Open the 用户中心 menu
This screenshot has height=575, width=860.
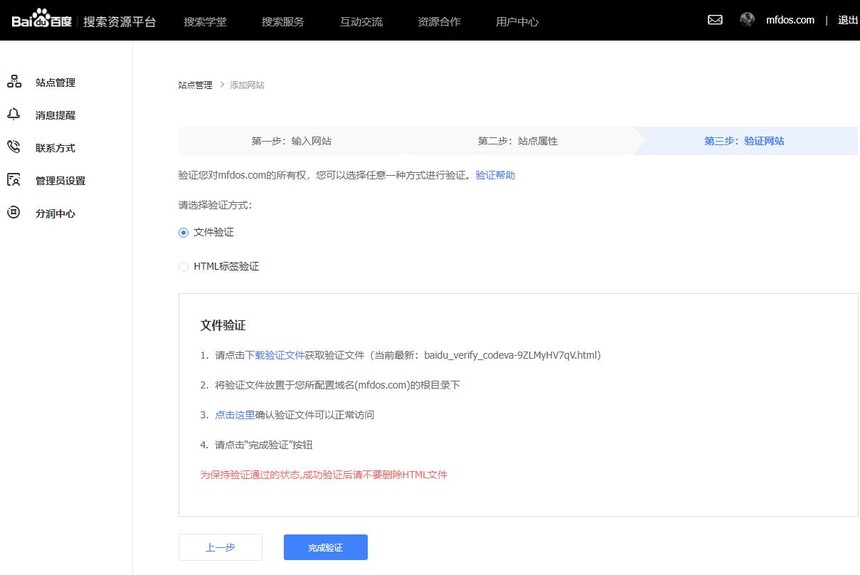pyautogui.click(x=517, y=21)
